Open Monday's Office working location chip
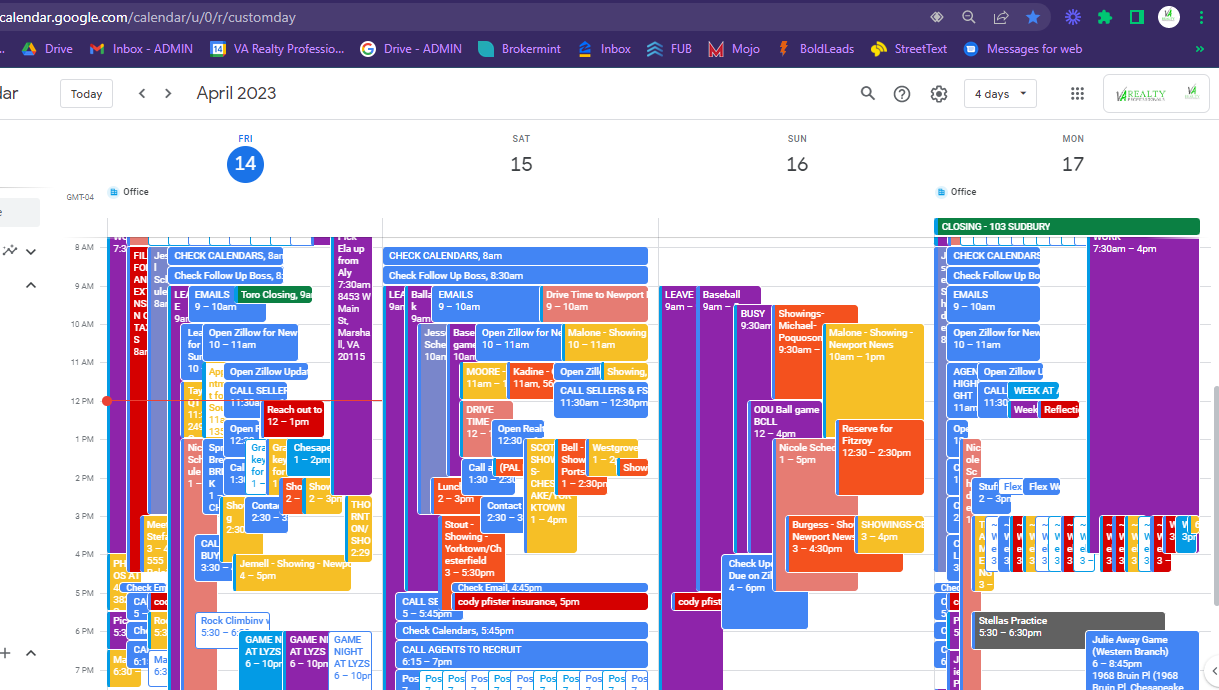This screenshot has width=1219, height=690. [956, 192]
